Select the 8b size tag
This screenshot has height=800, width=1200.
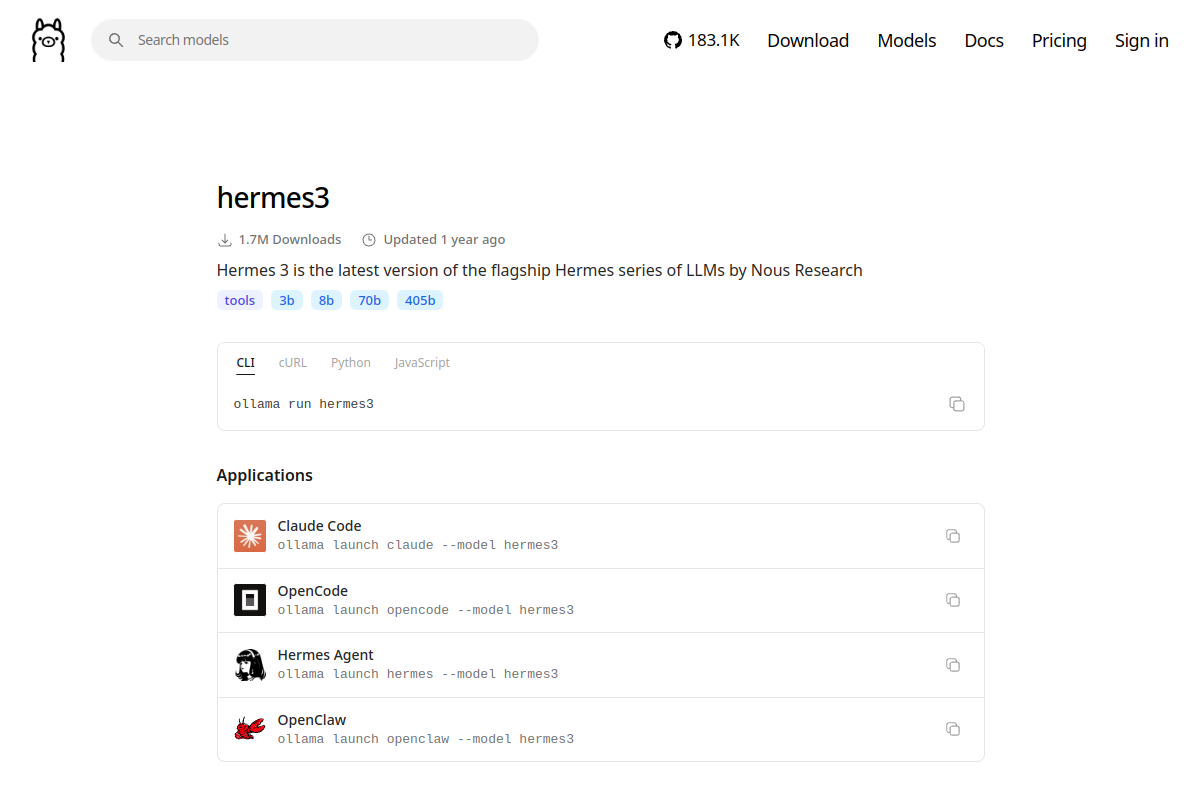pos(326,300)
